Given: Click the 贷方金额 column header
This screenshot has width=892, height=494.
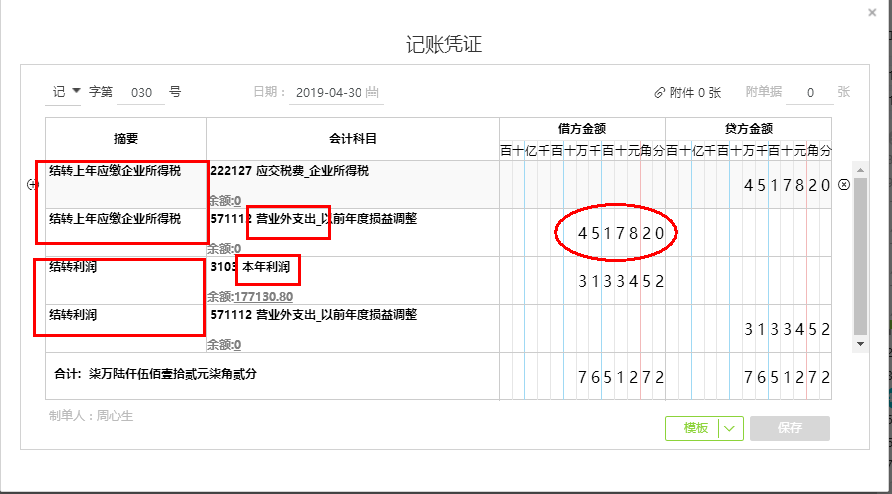Looking at the screenshot, I should (x=749, y=129).
